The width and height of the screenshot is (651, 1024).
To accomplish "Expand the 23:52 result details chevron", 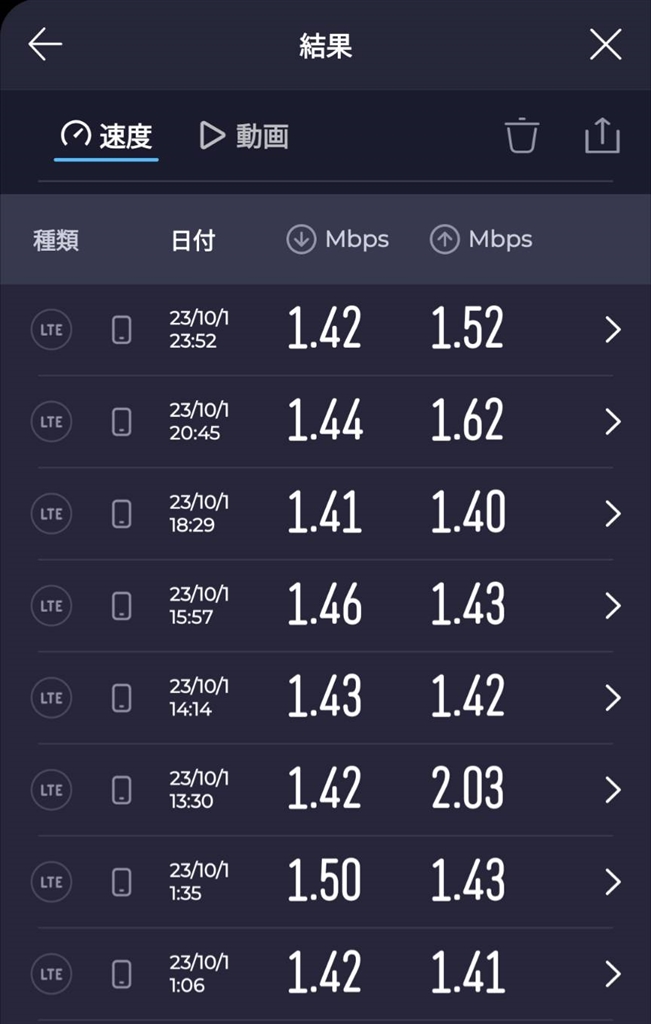I will click(x=613, y=330).
